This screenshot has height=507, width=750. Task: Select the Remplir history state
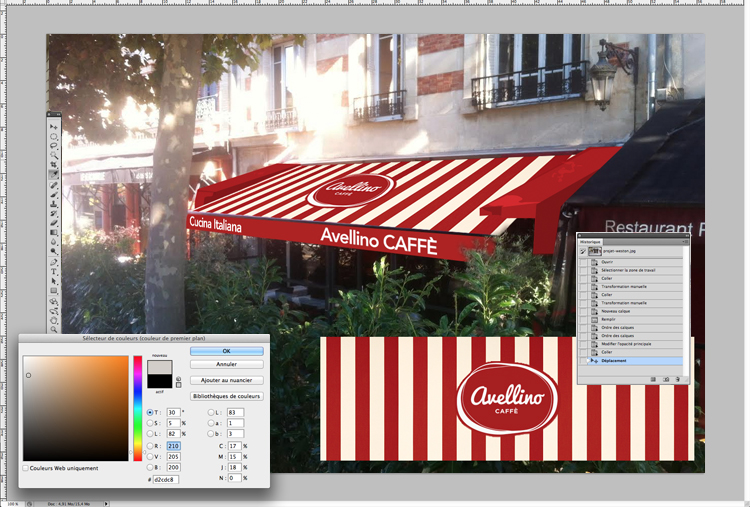pos(607,319)
